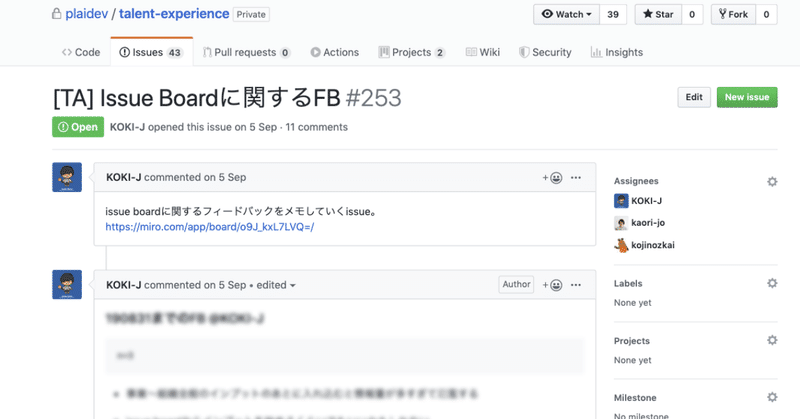Screen dimensions: 800x419
Task: Fork the repository
Action: 733,14
